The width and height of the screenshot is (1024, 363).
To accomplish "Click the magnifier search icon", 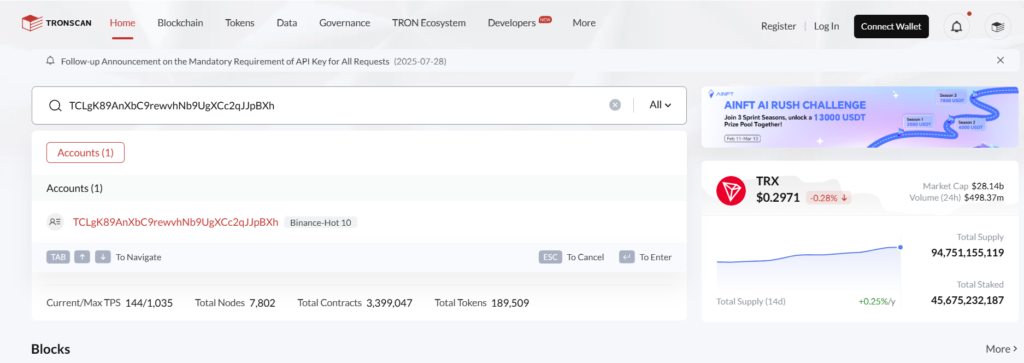I will pos(55,105).
